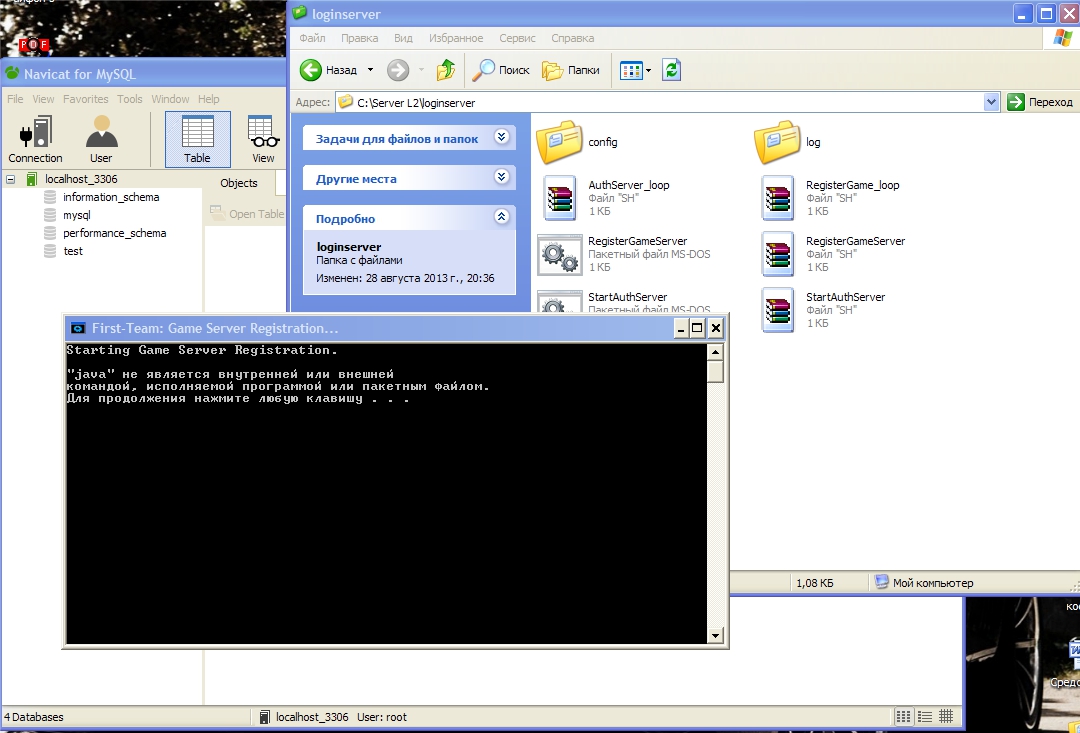This screenshot has width=1080, height=733.
Task: Collapse the localhost_3306 connection tree
Action: click(x=11, y=179)
